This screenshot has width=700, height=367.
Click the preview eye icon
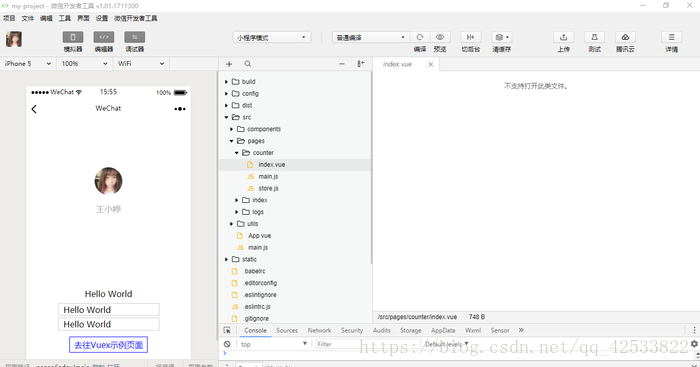click(440, 37)
